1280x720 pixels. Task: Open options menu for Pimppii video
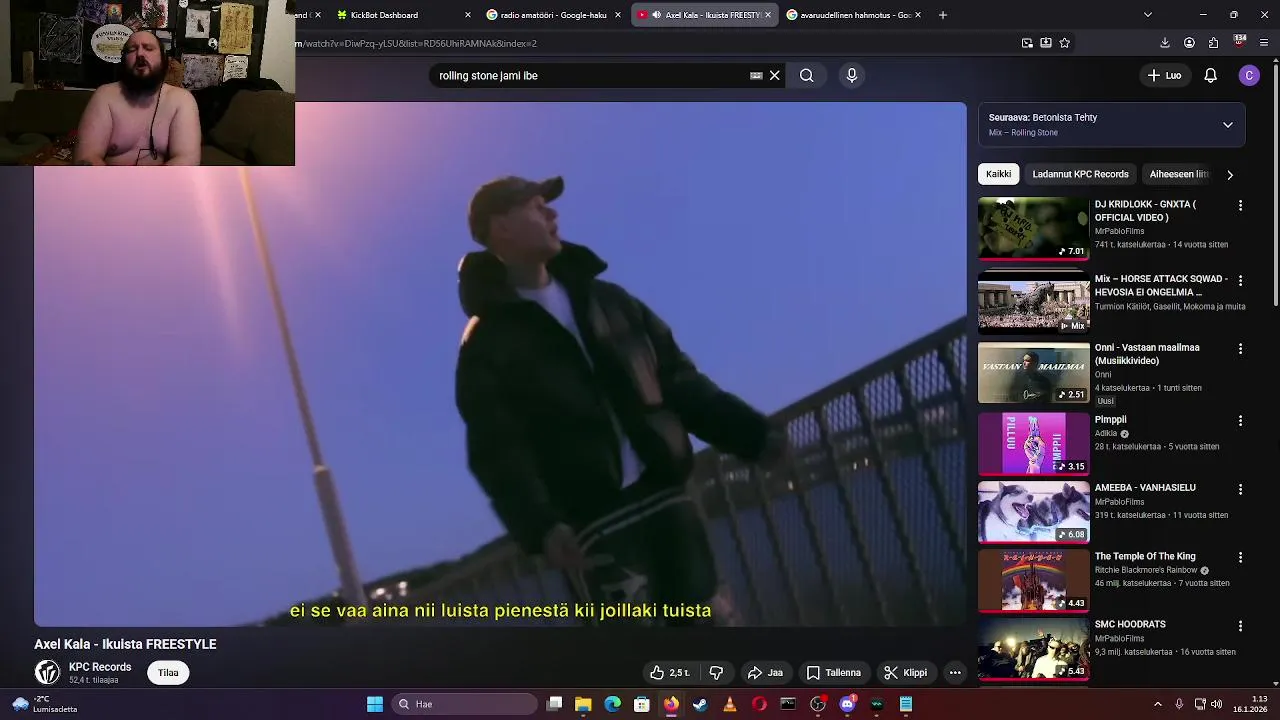point(1240,421)
